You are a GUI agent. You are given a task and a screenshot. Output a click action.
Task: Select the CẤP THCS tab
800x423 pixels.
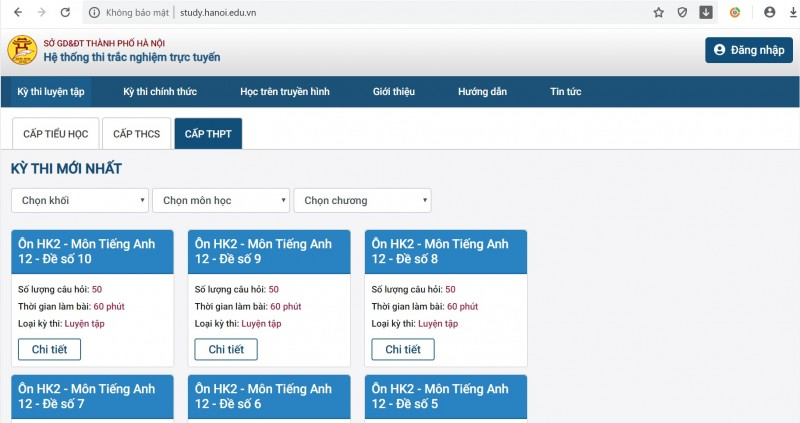136,134
